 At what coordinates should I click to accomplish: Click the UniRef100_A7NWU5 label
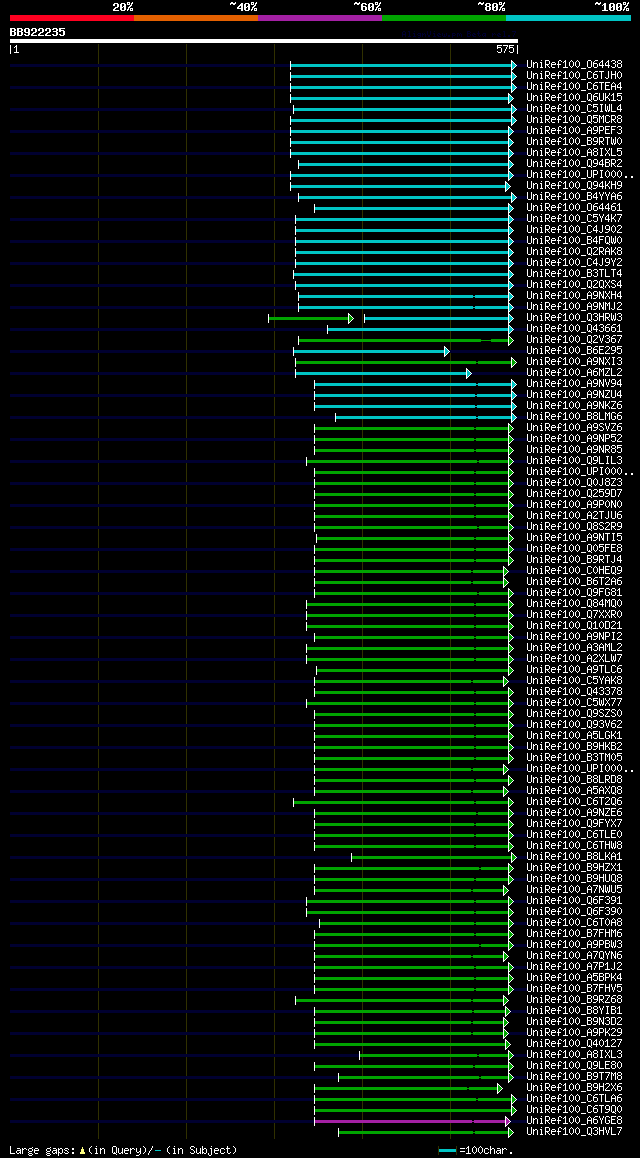click(574, 890)
